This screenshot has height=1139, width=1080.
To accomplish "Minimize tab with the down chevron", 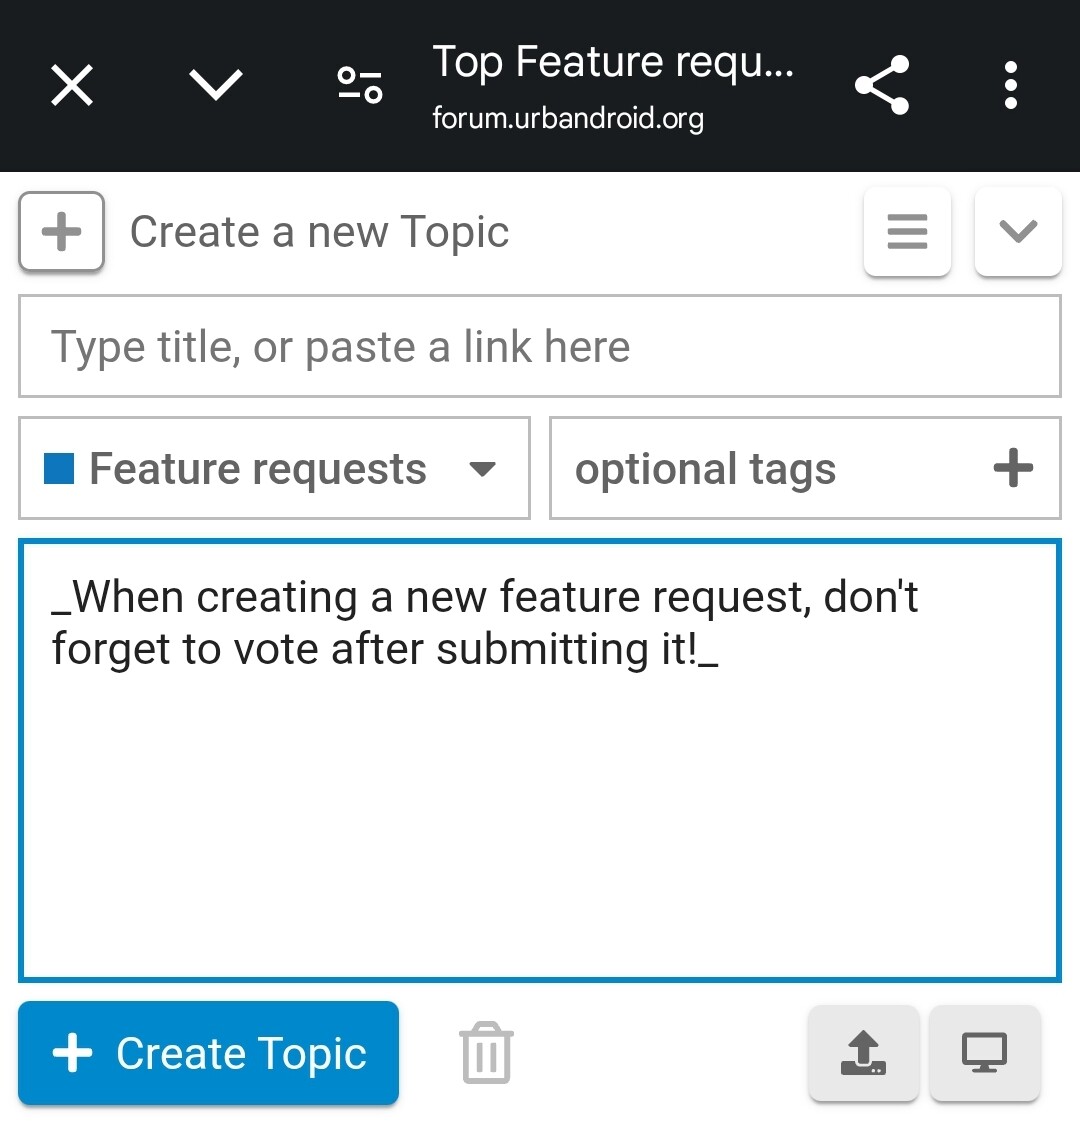I will (x=216, y=85).
